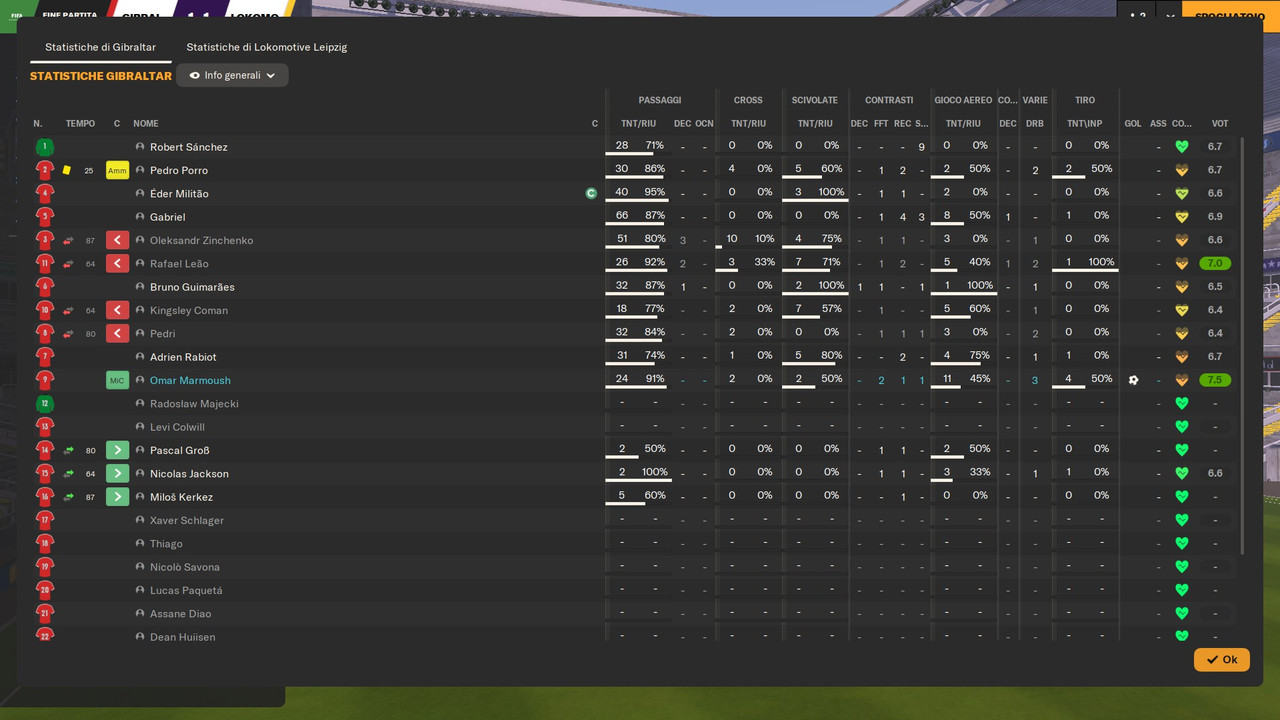Image resolution: width=1280 pixels, height=720 pixels.
Task: Sort by TNT\INP under TIRO
Action: 1085,124
